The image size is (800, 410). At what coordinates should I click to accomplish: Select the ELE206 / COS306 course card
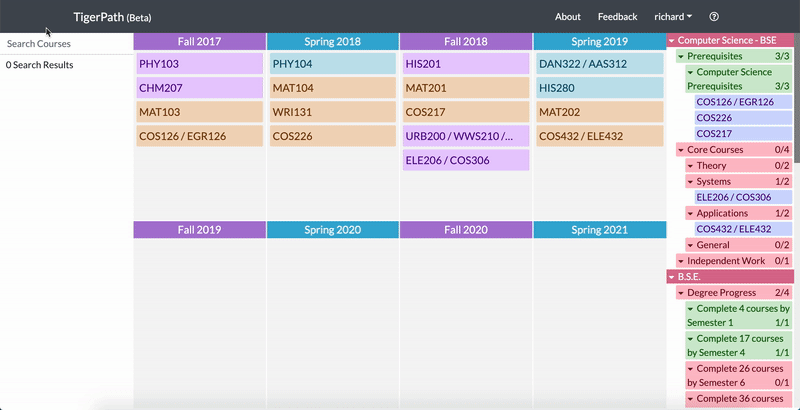tap(465, 160)
